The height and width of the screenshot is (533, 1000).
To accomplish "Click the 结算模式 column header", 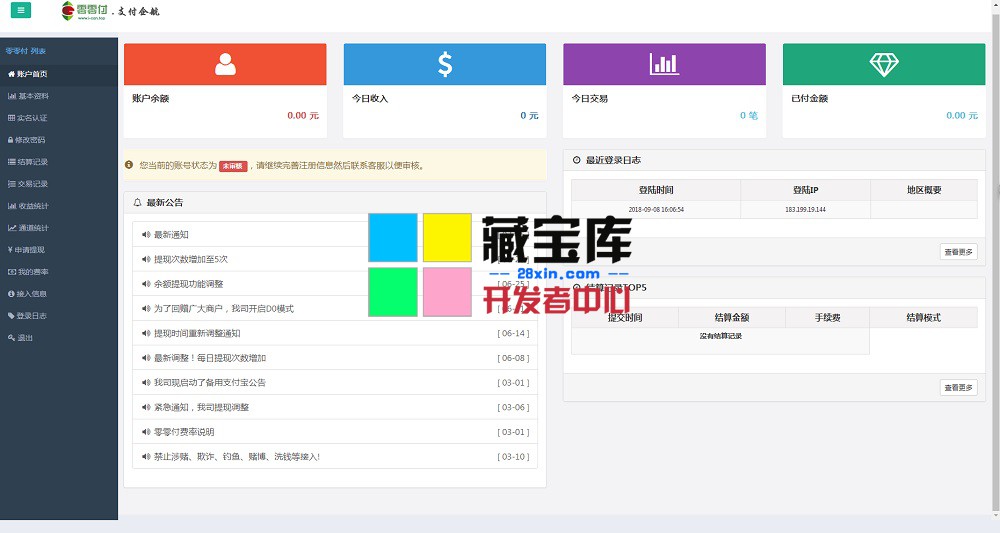I will click(923, 318).
